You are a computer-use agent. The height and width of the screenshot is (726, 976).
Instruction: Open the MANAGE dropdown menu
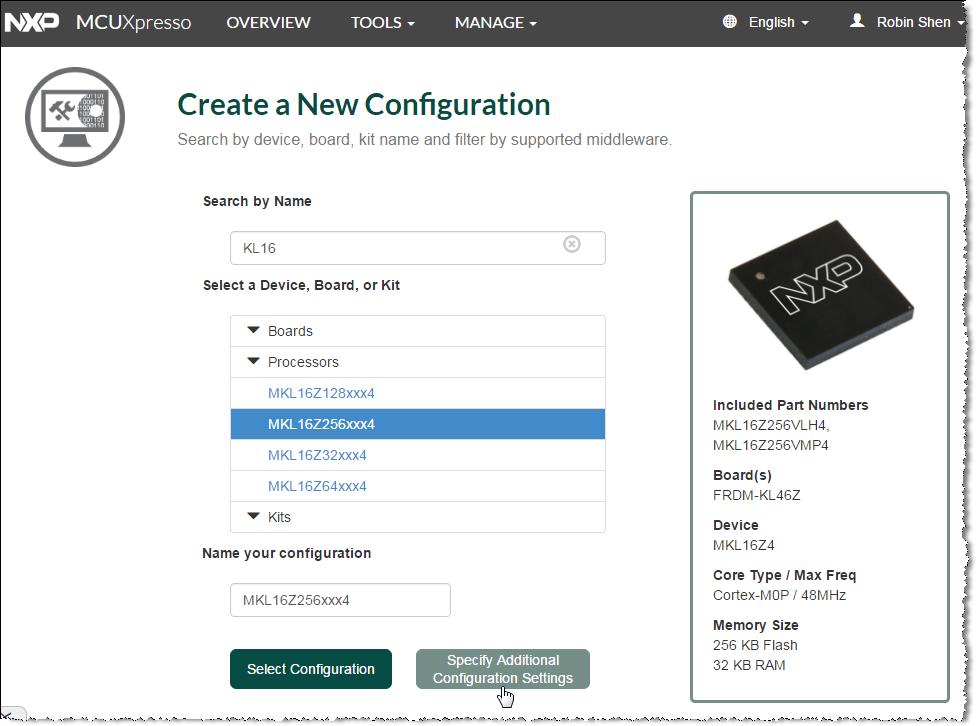click(x=495, y=22)
